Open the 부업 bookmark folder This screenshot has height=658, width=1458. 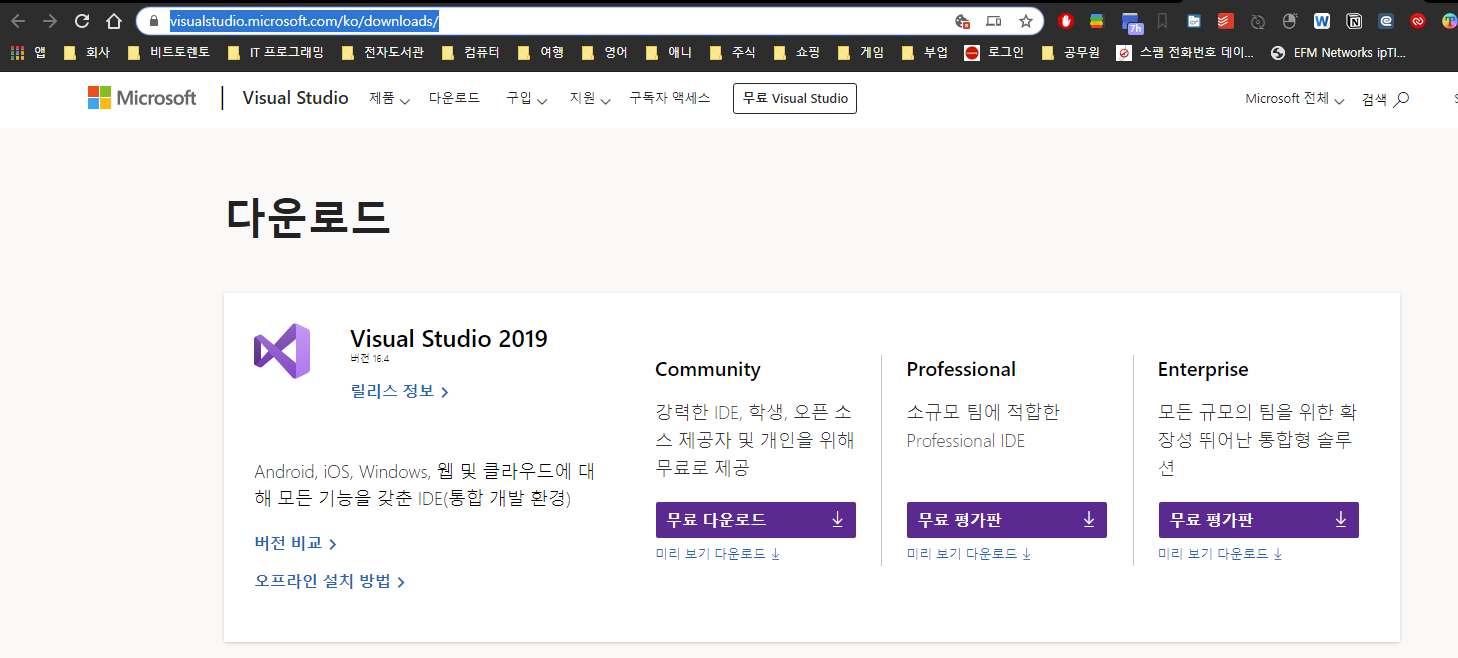(x=924, y=53)
